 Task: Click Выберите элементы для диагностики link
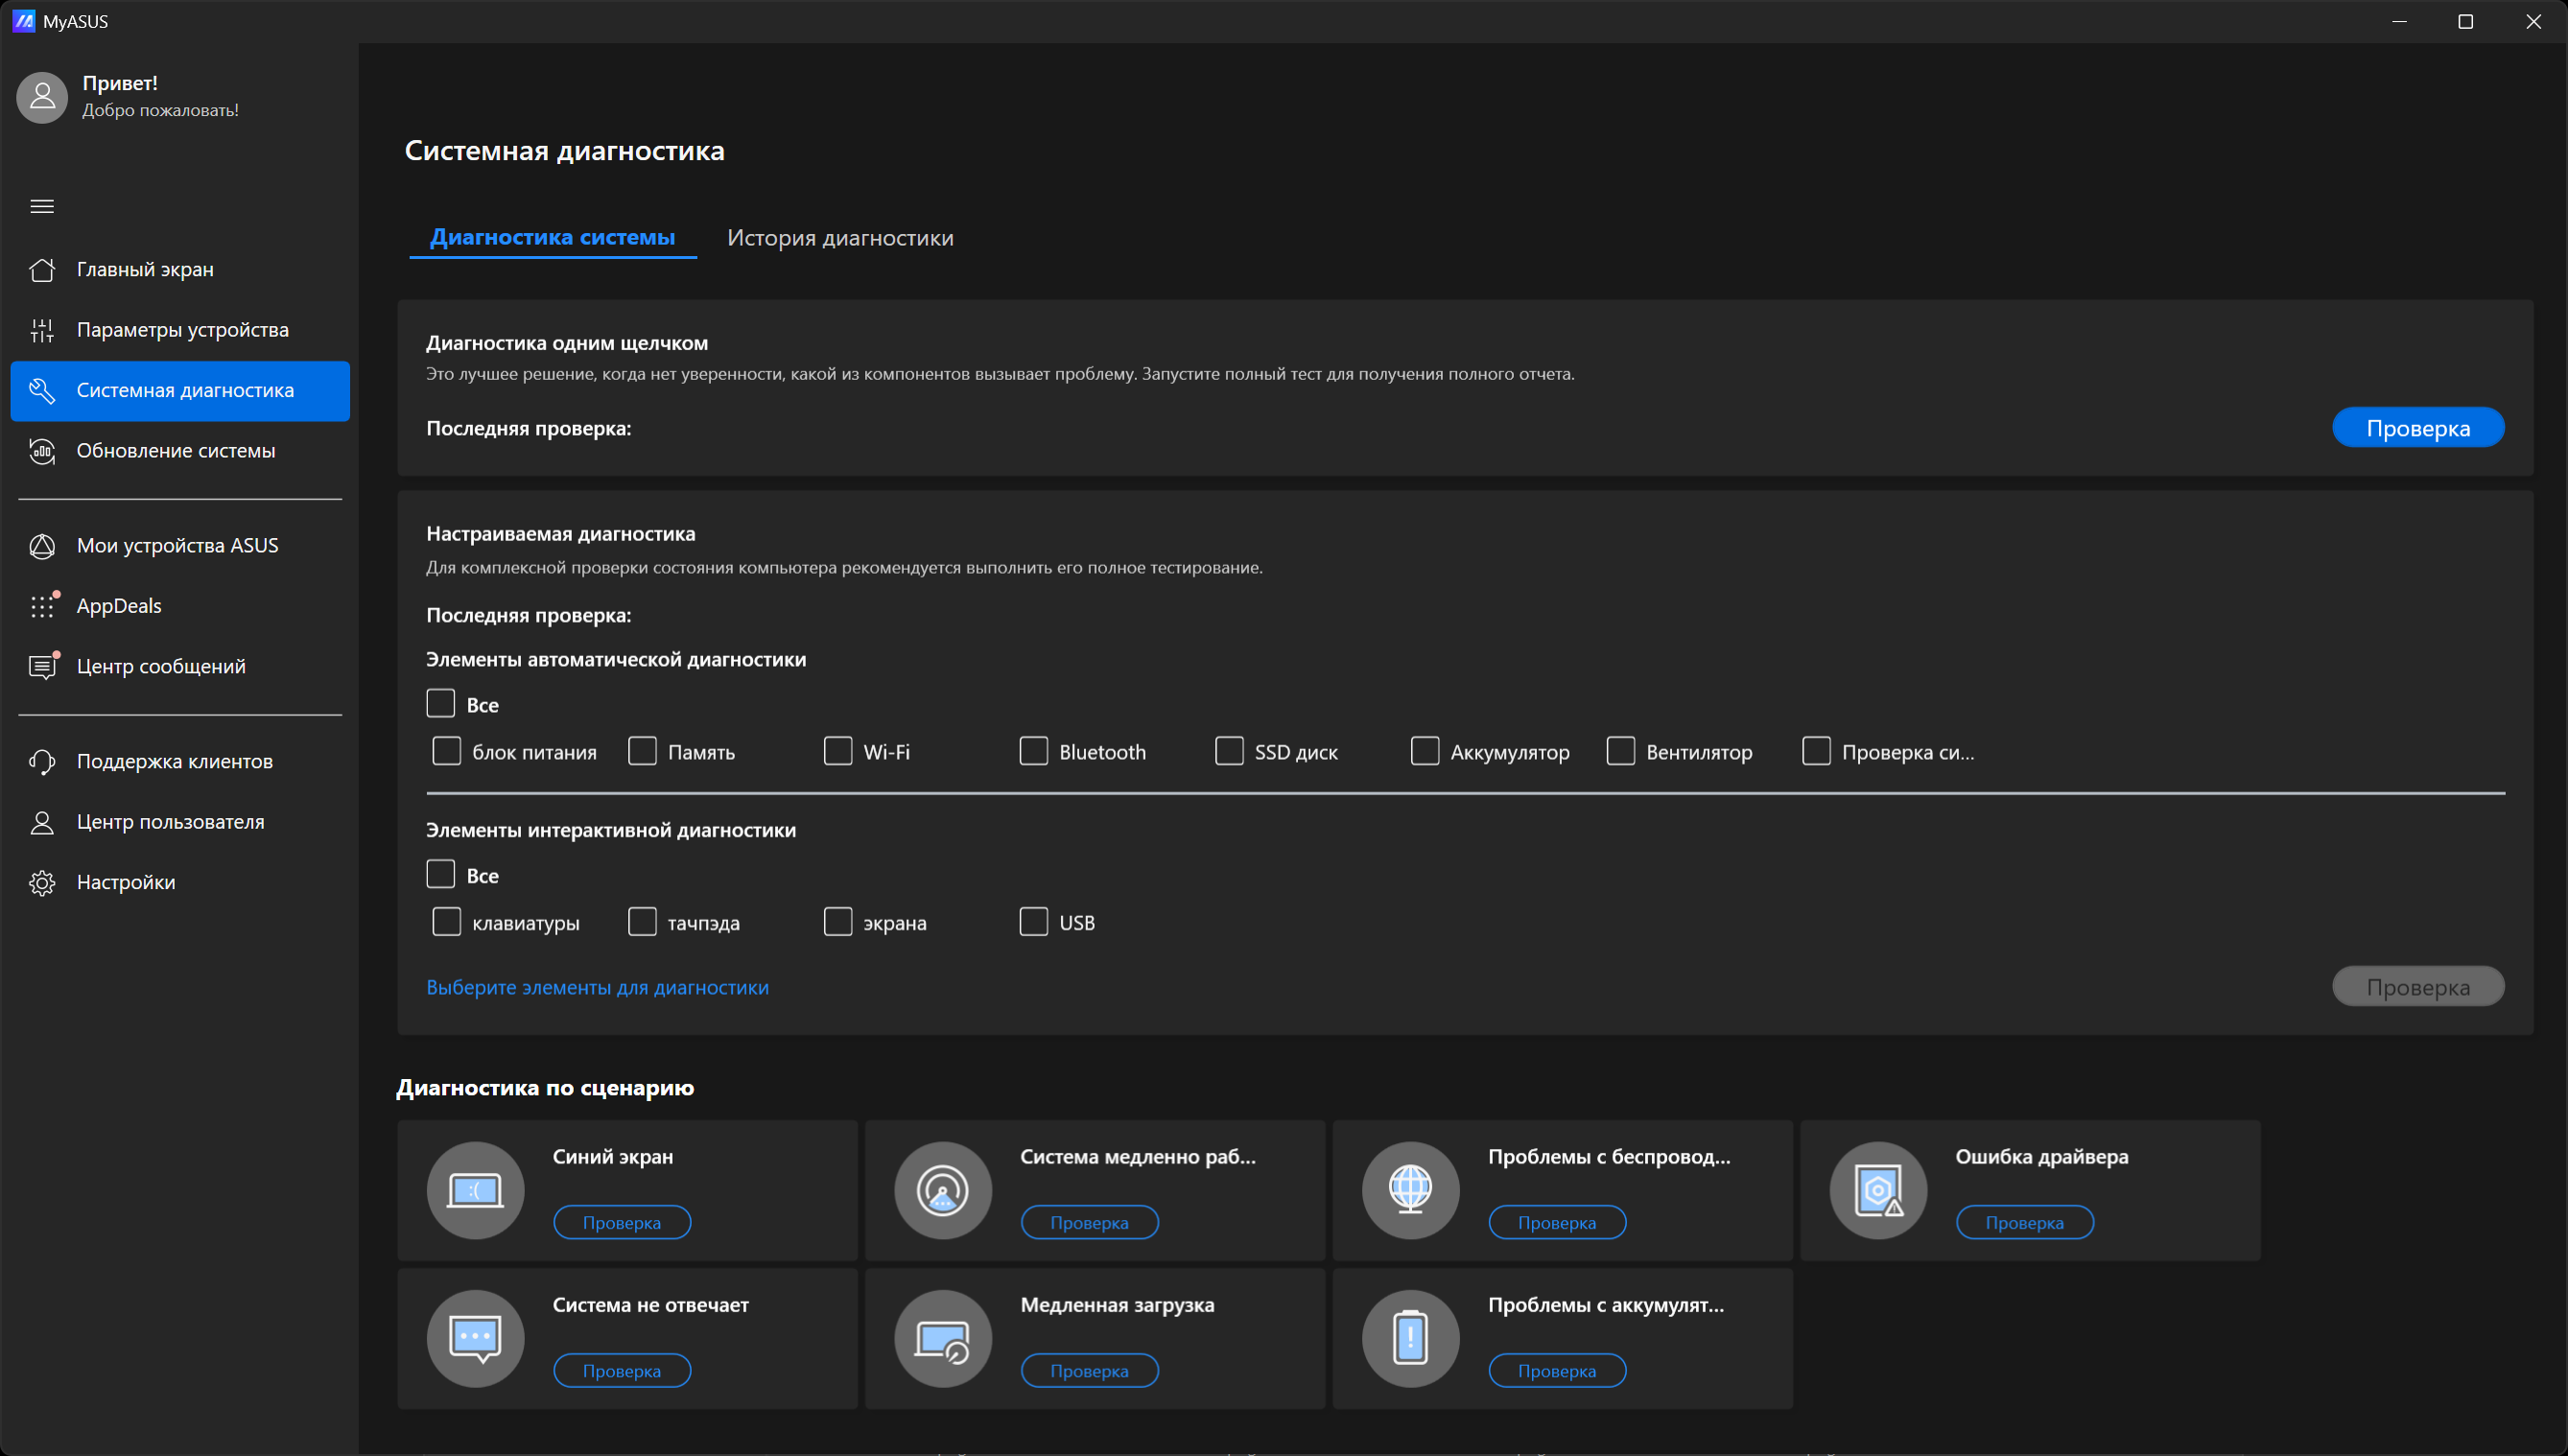point(598,988)
